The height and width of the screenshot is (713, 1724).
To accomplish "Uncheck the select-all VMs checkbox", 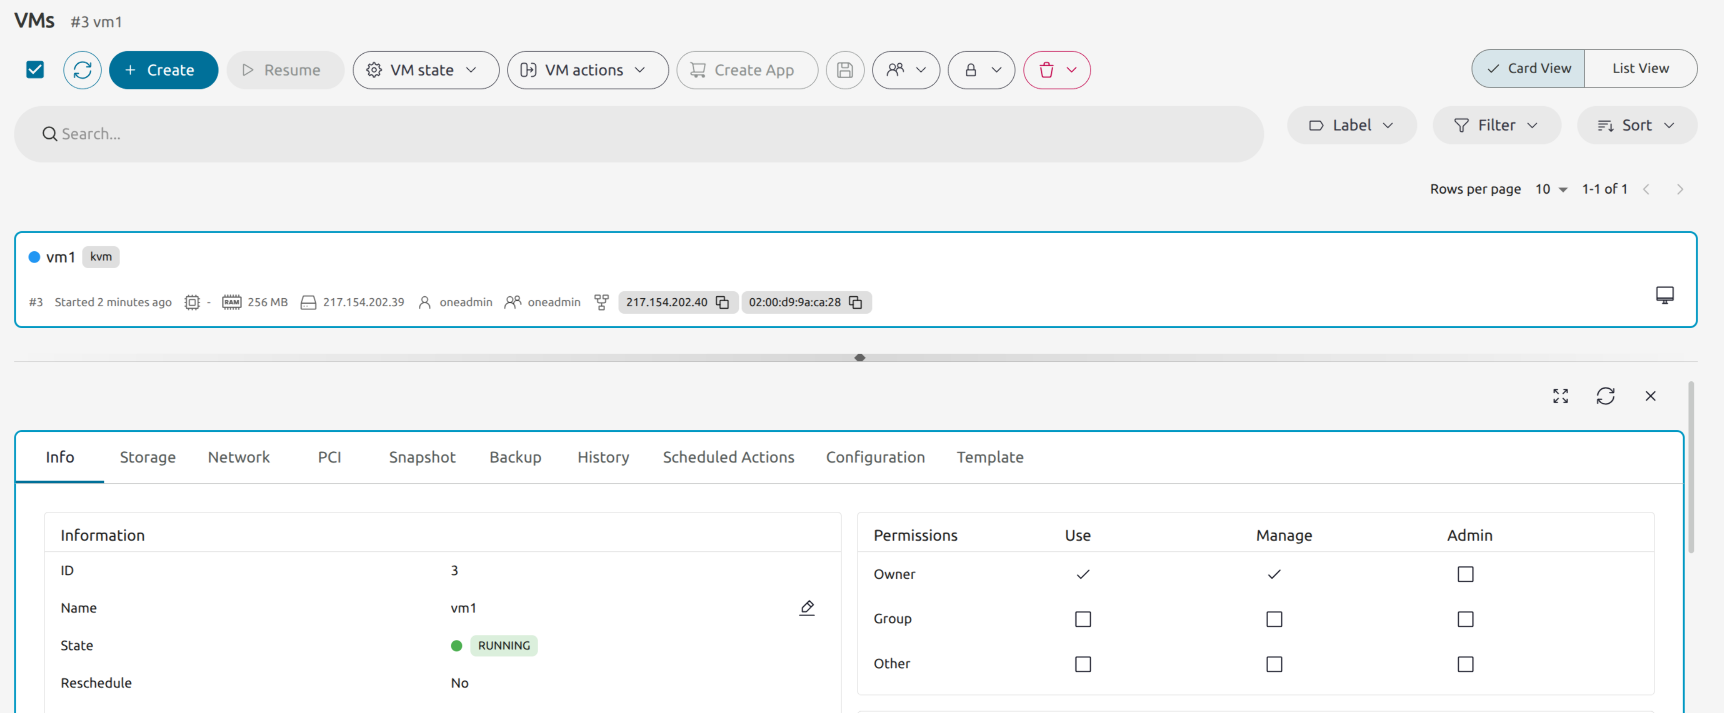I will click(x=35, y=70).
